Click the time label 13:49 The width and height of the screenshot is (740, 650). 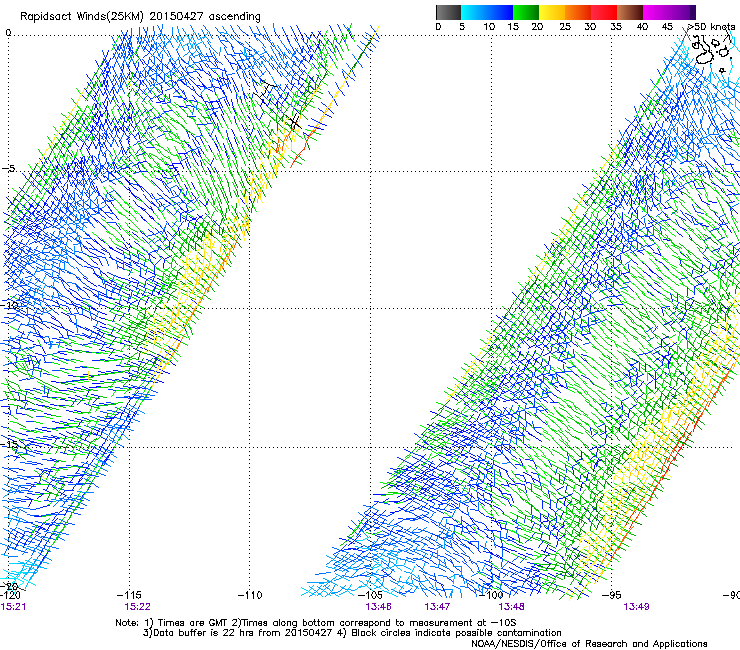pyautogui.click(x=636, y=607)
